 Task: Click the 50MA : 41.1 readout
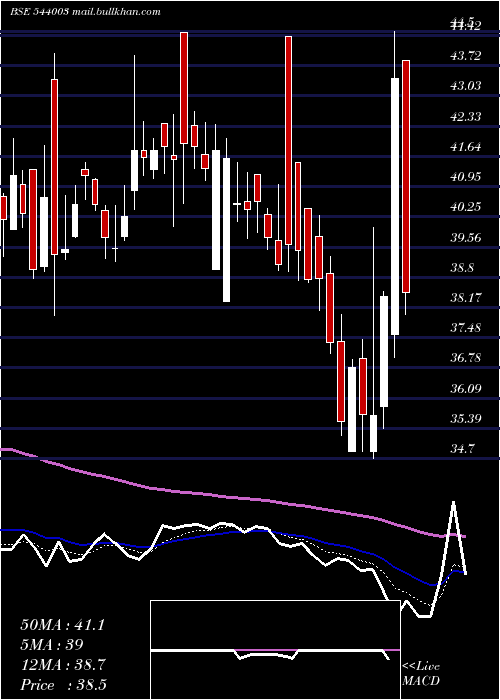(62, 625)
